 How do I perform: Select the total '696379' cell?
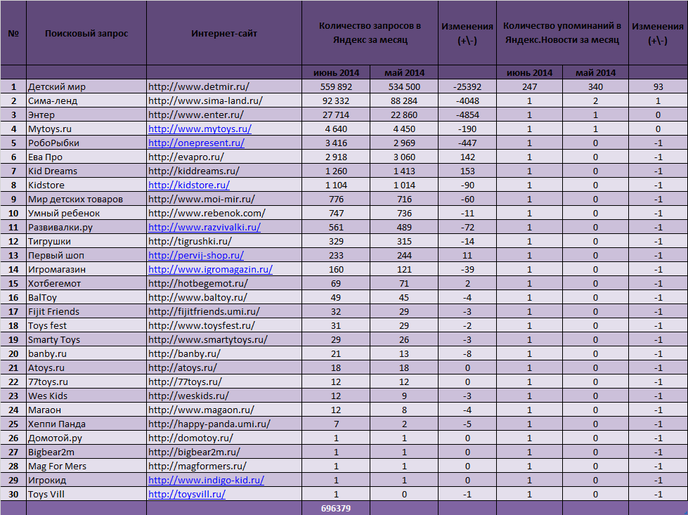point(336,508)
